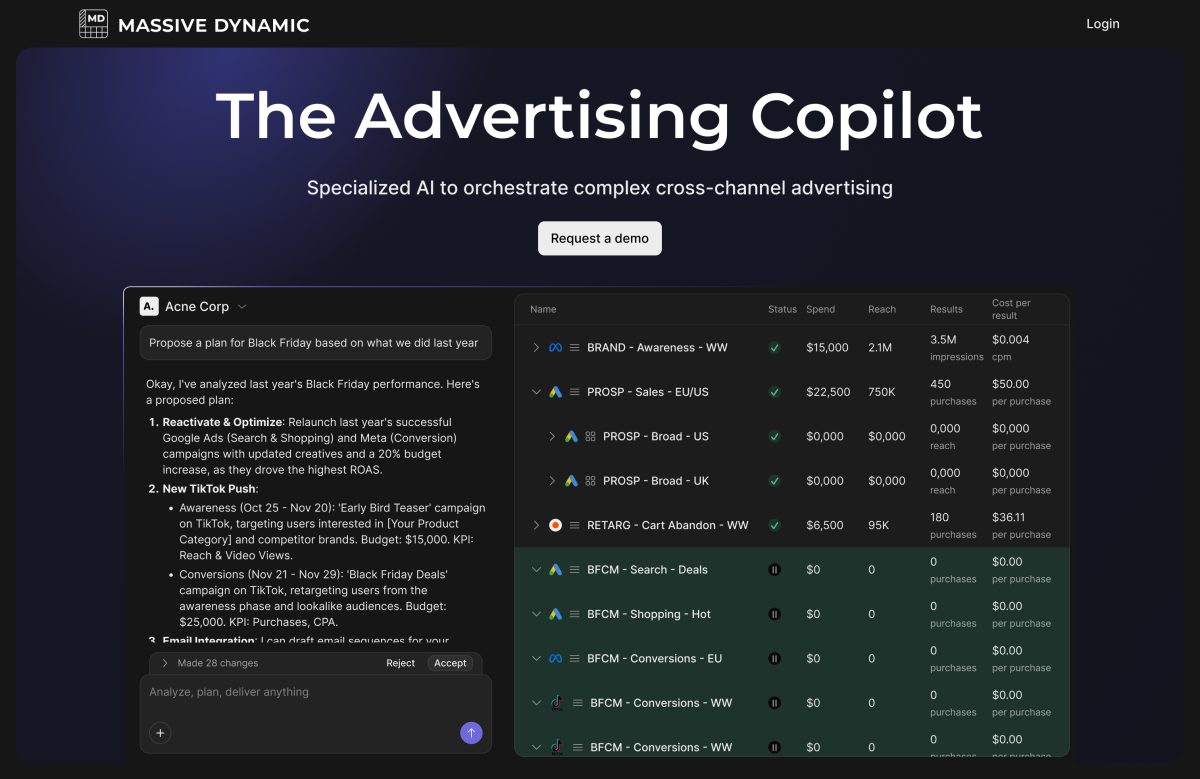Open the Acne Corp account dropdown
Viewport: 1200px width, 779px height.
point(242,307)
